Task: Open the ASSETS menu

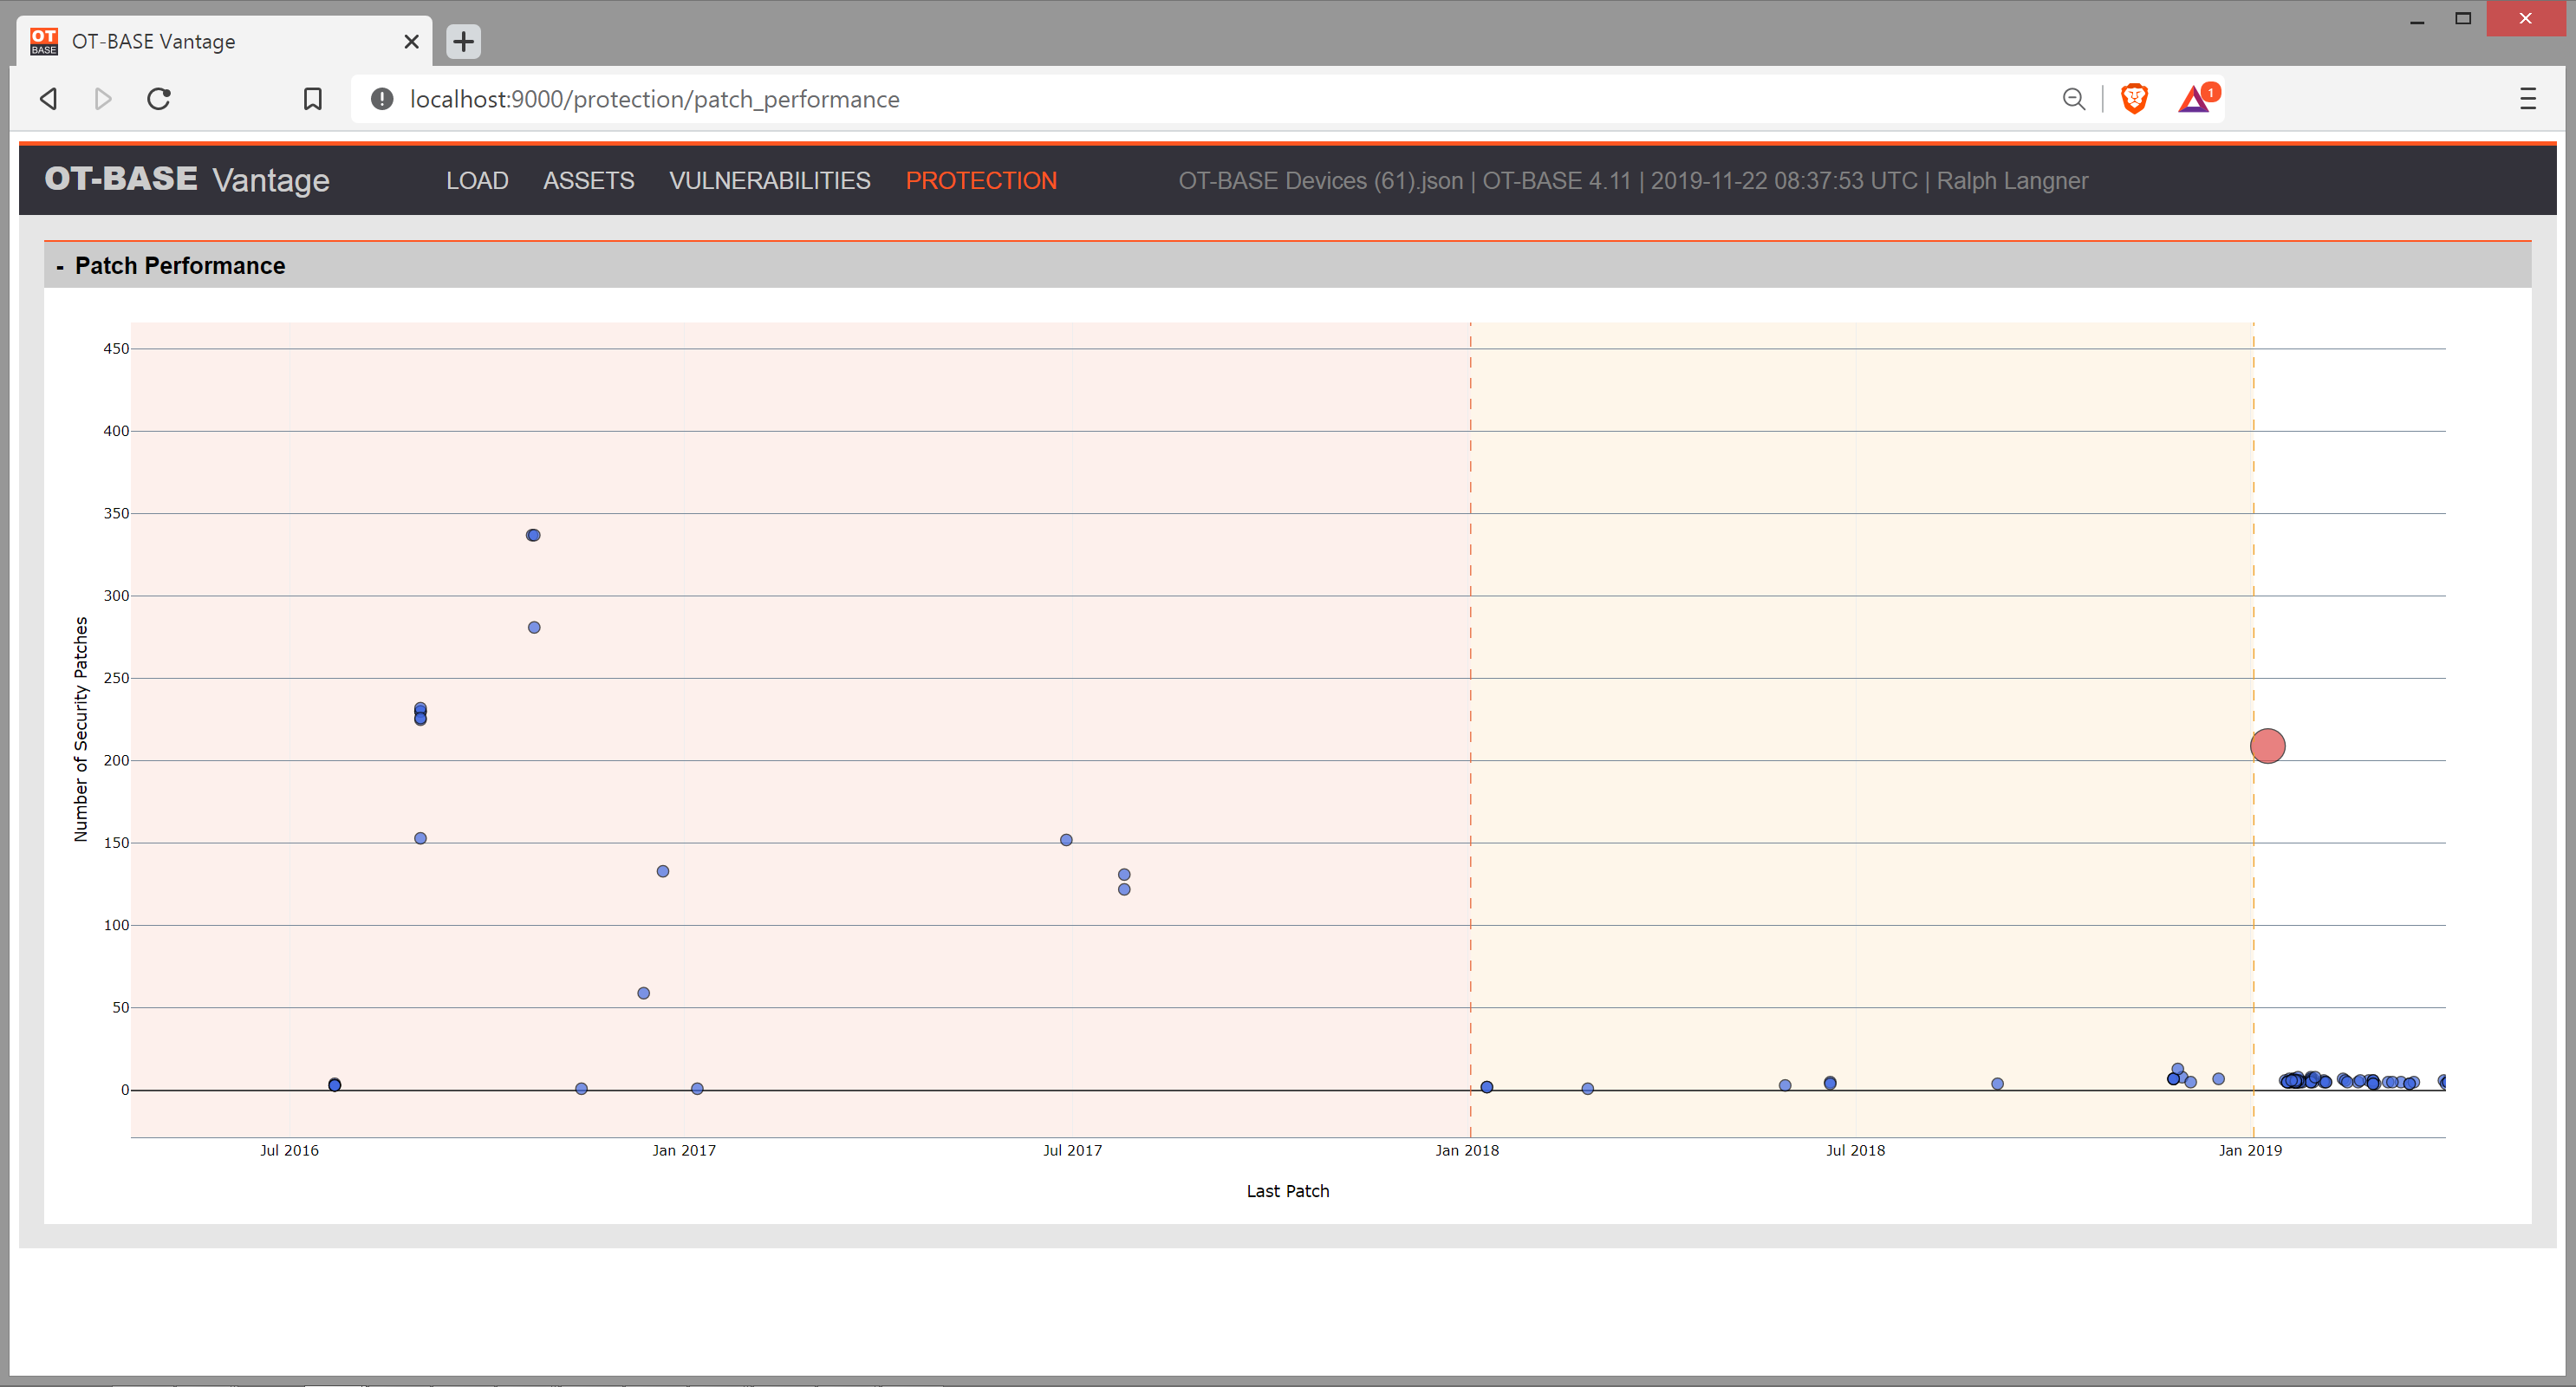Action: (x=589, y=181)
